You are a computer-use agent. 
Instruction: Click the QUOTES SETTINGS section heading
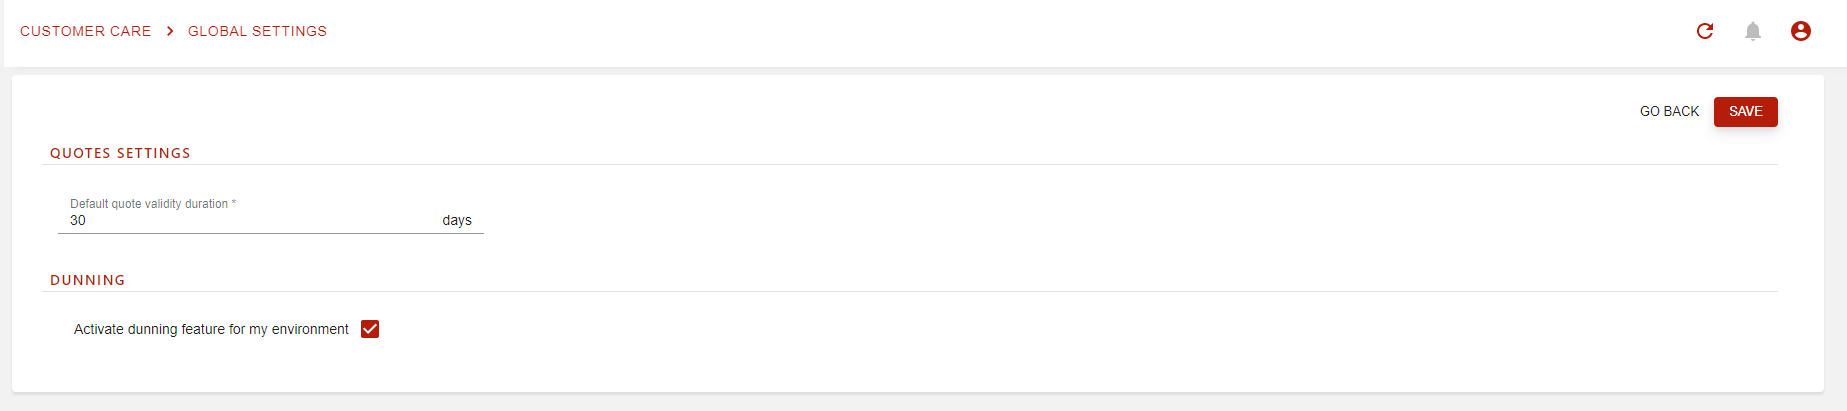click(x=120, y=153)
